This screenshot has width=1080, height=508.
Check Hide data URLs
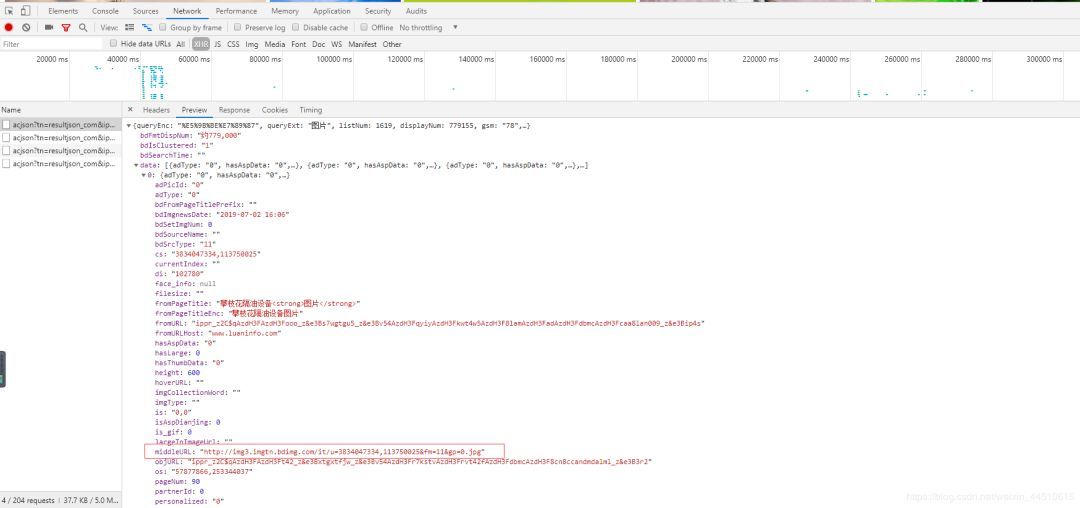coord(114,43)
